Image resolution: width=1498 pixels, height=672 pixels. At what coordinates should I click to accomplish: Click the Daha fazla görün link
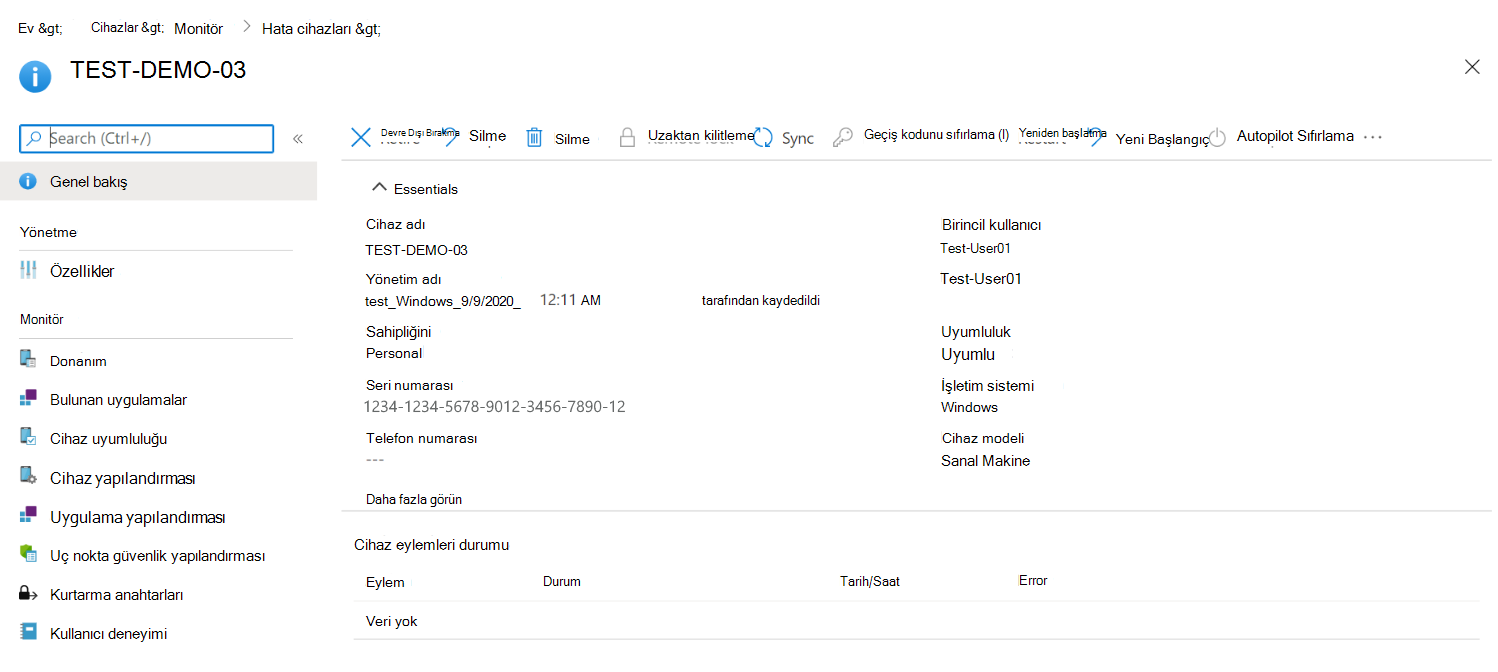414,499
